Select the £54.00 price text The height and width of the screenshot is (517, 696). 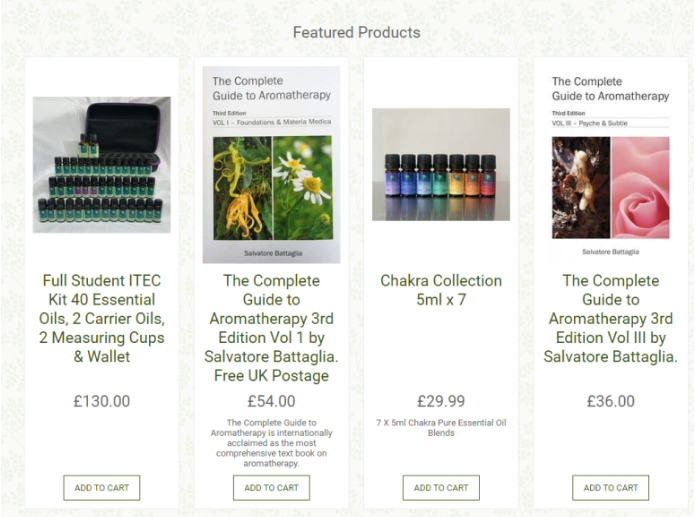click(271, 402)
